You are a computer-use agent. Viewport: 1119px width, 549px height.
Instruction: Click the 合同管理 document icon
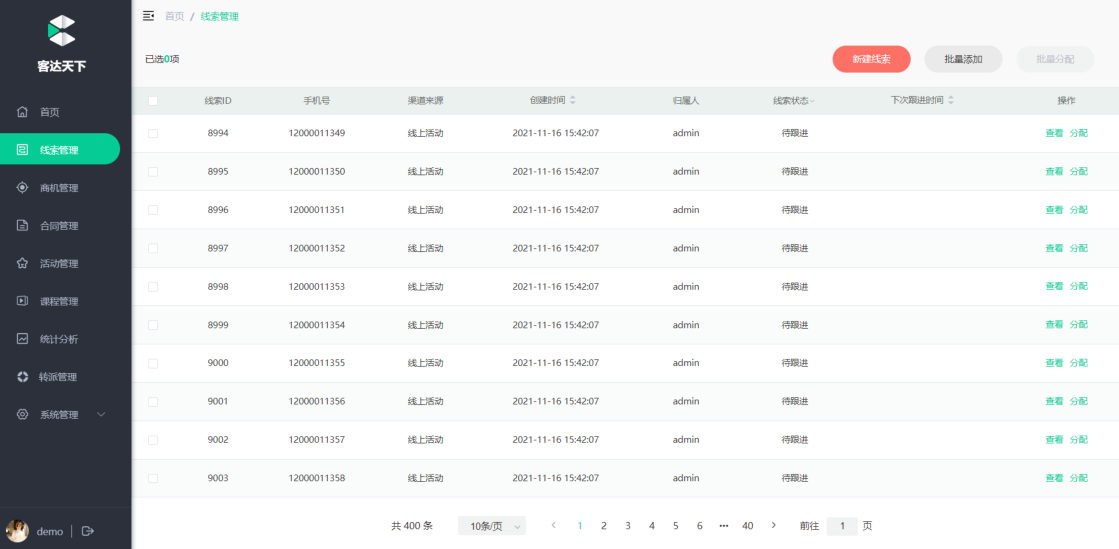point(22,226)
